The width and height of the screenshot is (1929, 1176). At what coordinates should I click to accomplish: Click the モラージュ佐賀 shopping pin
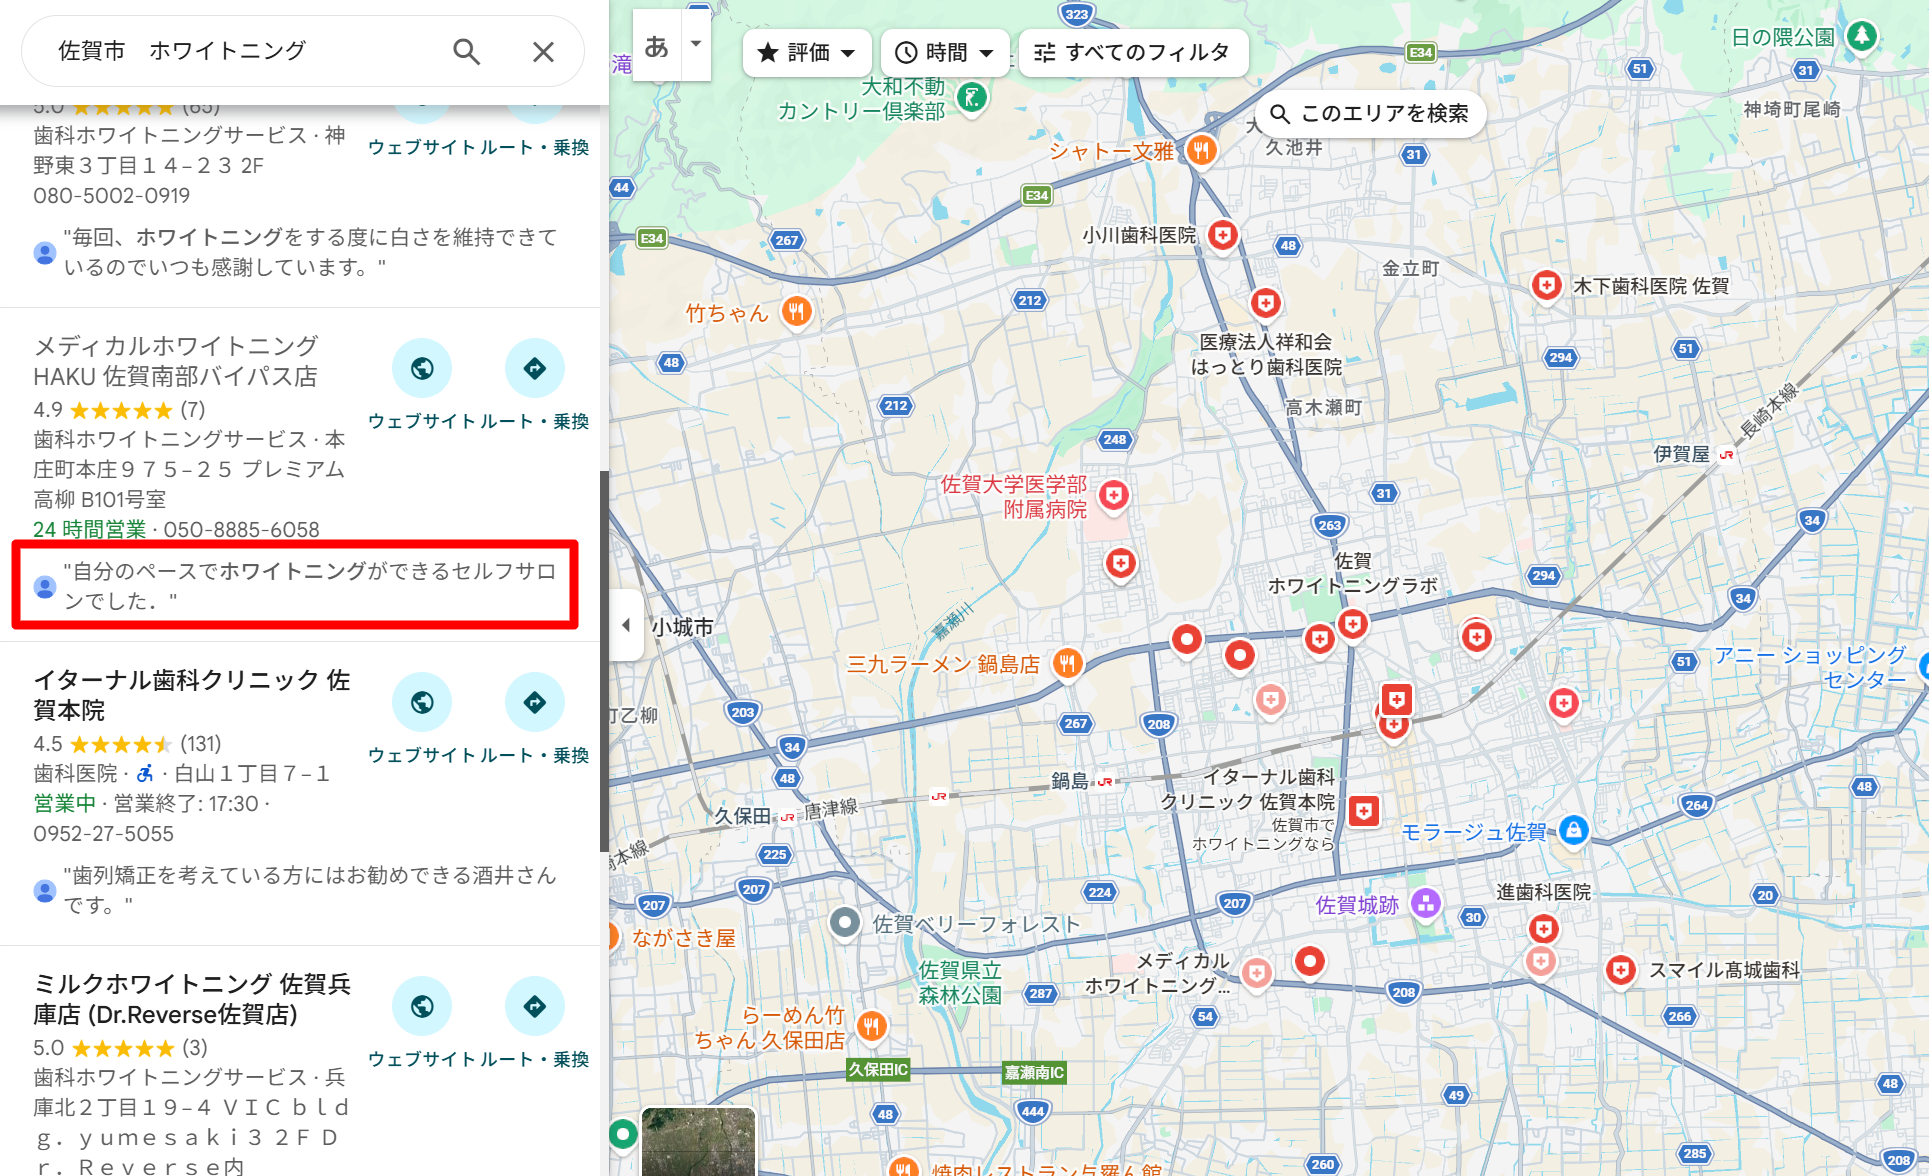pos(1573,831)
